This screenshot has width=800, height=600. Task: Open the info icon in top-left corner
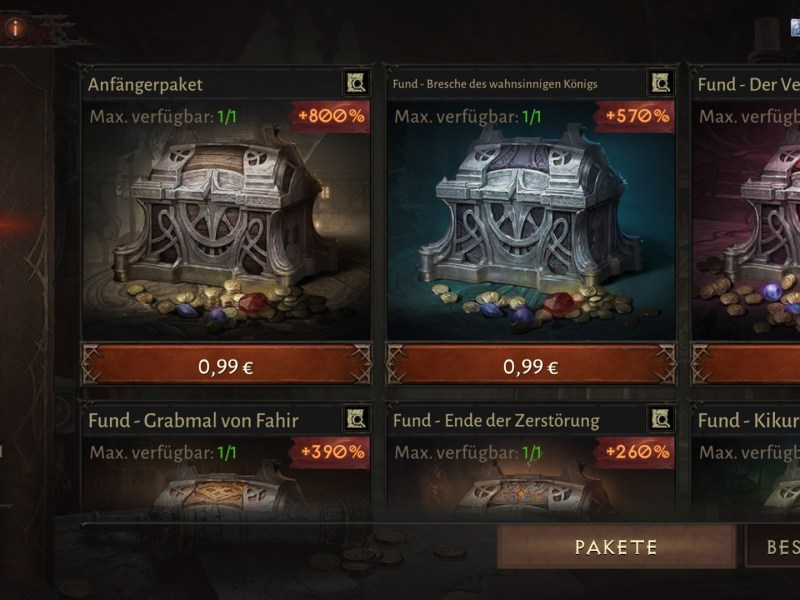(15, 28)
